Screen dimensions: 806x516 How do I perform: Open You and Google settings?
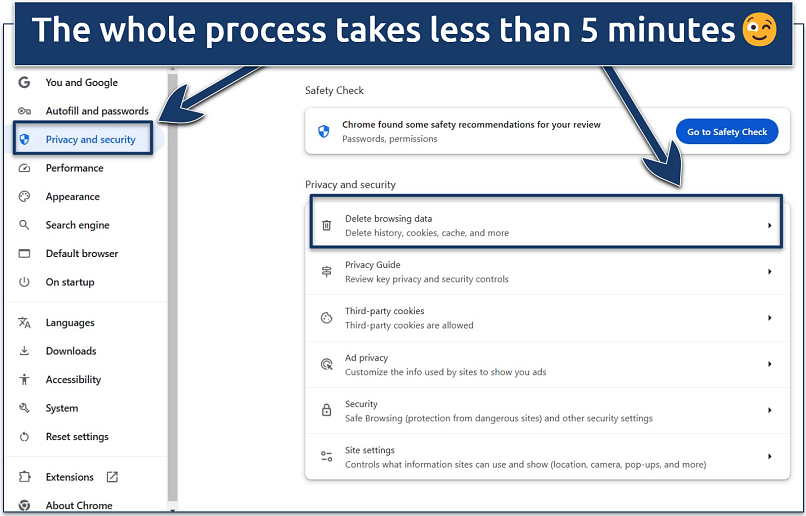click(82, 82)
